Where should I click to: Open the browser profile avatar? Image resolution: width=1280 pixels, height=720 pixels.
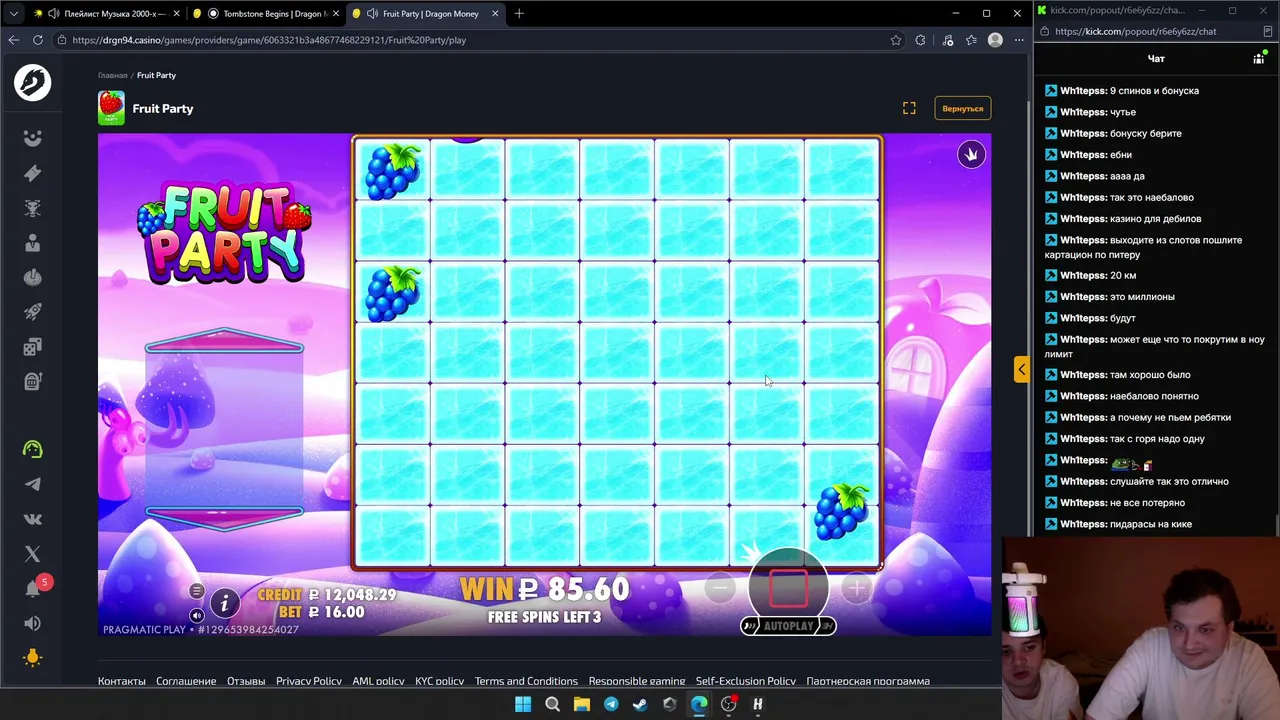[x=995, y=40]
